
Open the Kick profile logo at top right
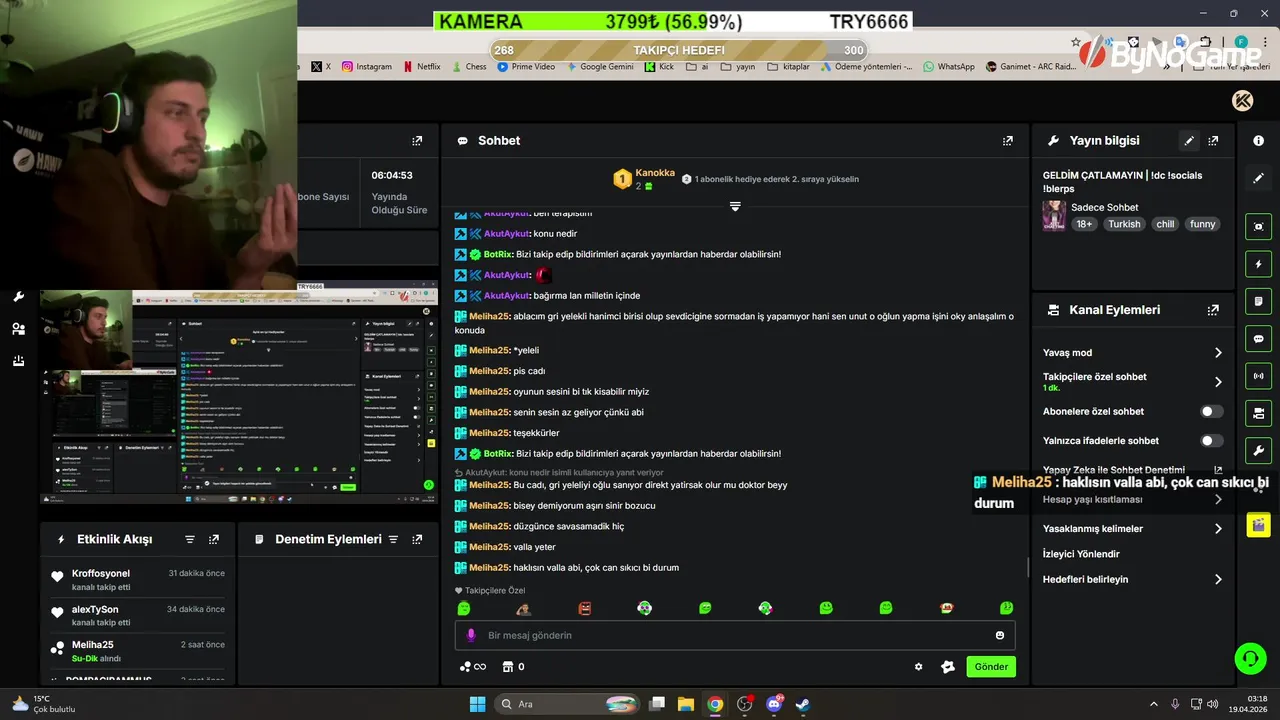click(x=1243, y=100)
